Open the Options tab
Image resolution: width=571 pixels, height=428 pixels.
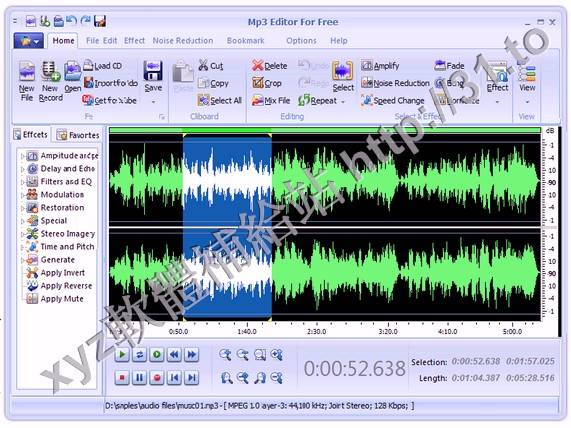(301, 40)
